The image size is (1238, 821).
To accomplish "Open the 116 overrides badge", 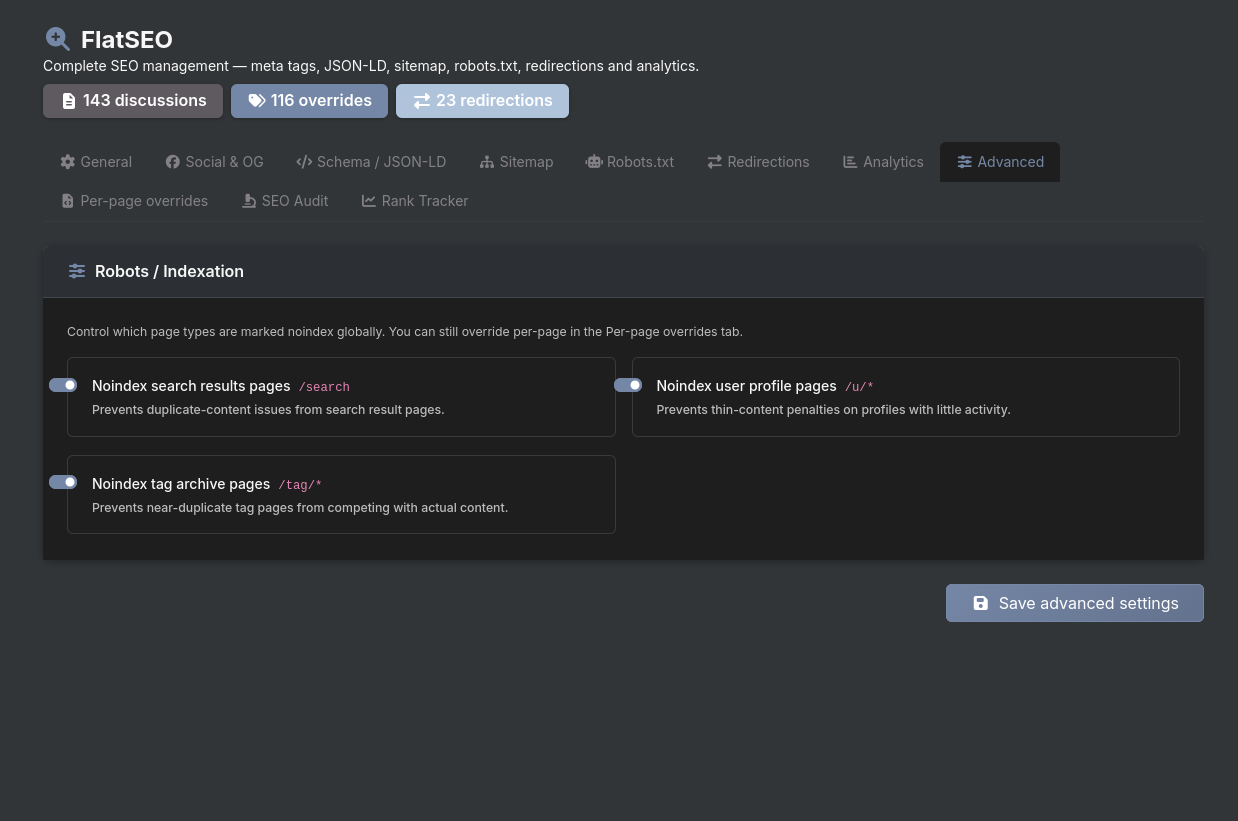I will (309, 101).
